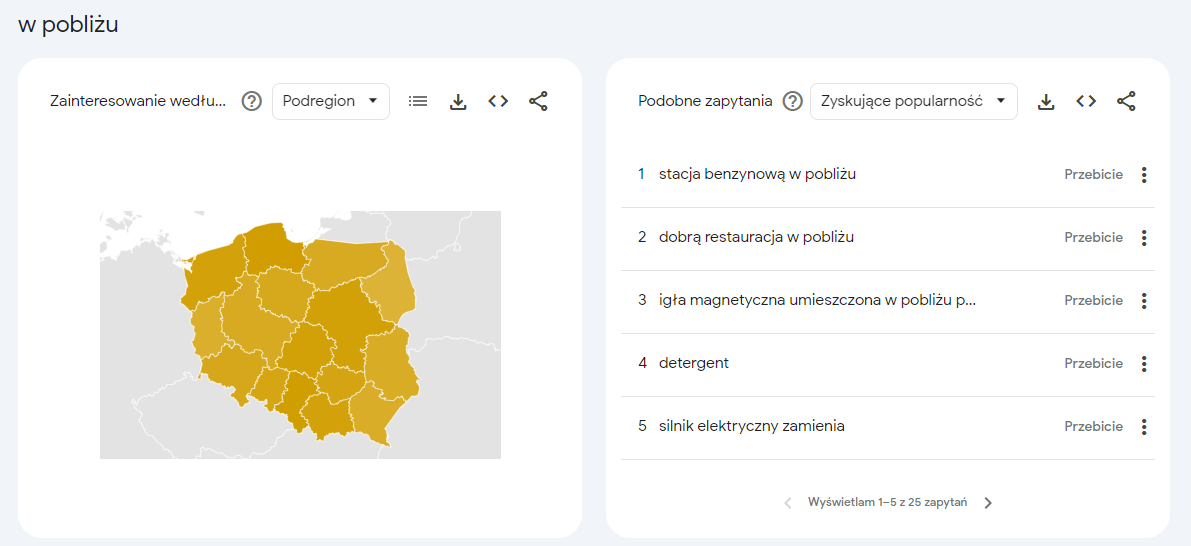Open the 'detergent' query
The height and width of the screenshot is (546, 1191).
click(693, 364)
